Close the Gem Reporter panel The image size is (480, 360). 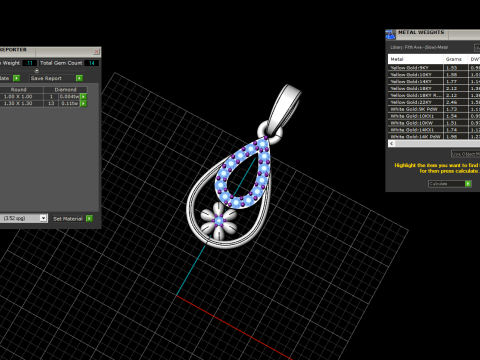point(96,51)
